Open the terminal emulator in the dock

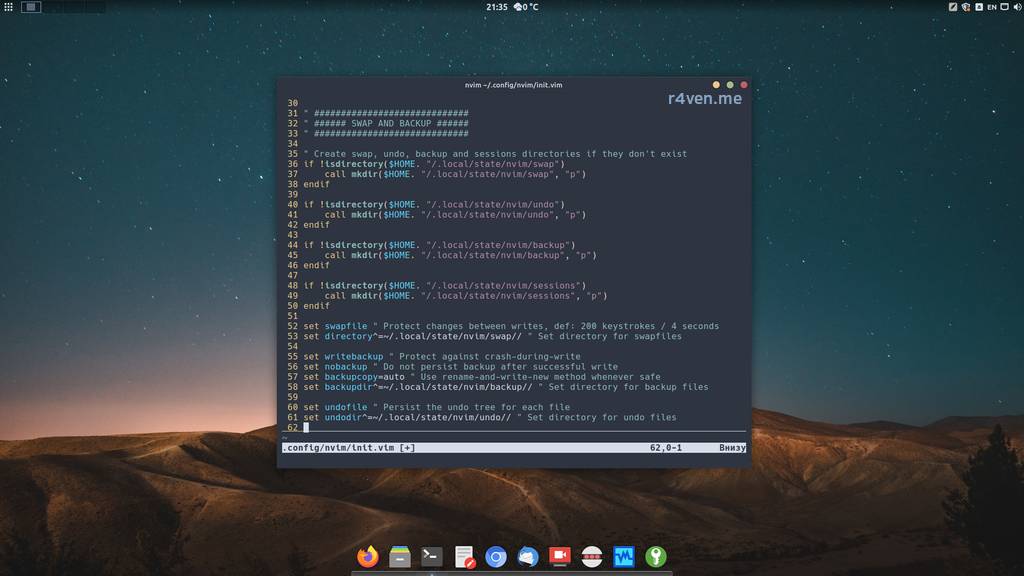pos(430,557)
